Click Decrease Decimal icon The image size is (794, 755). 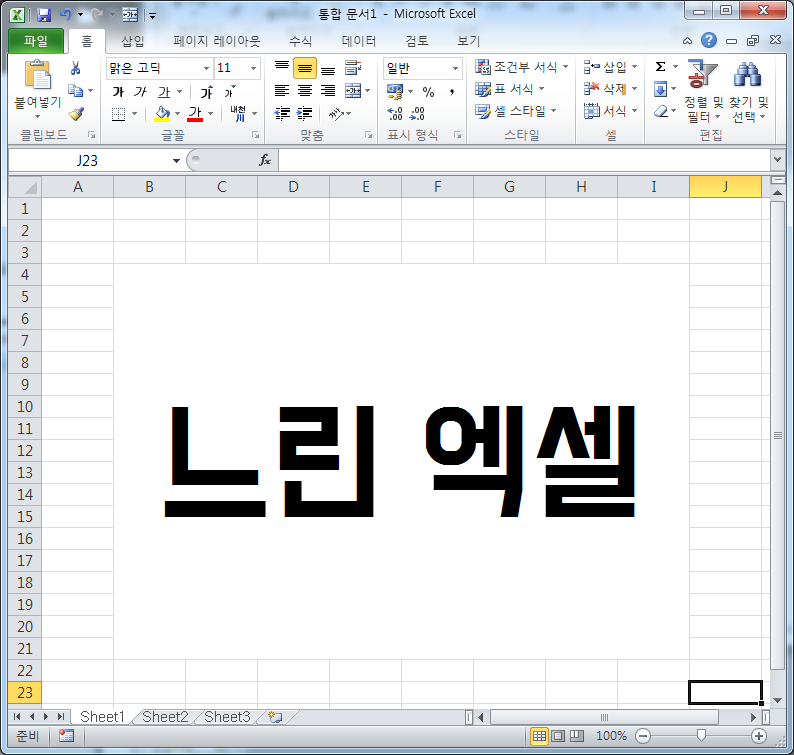click(x=417, y=113)
